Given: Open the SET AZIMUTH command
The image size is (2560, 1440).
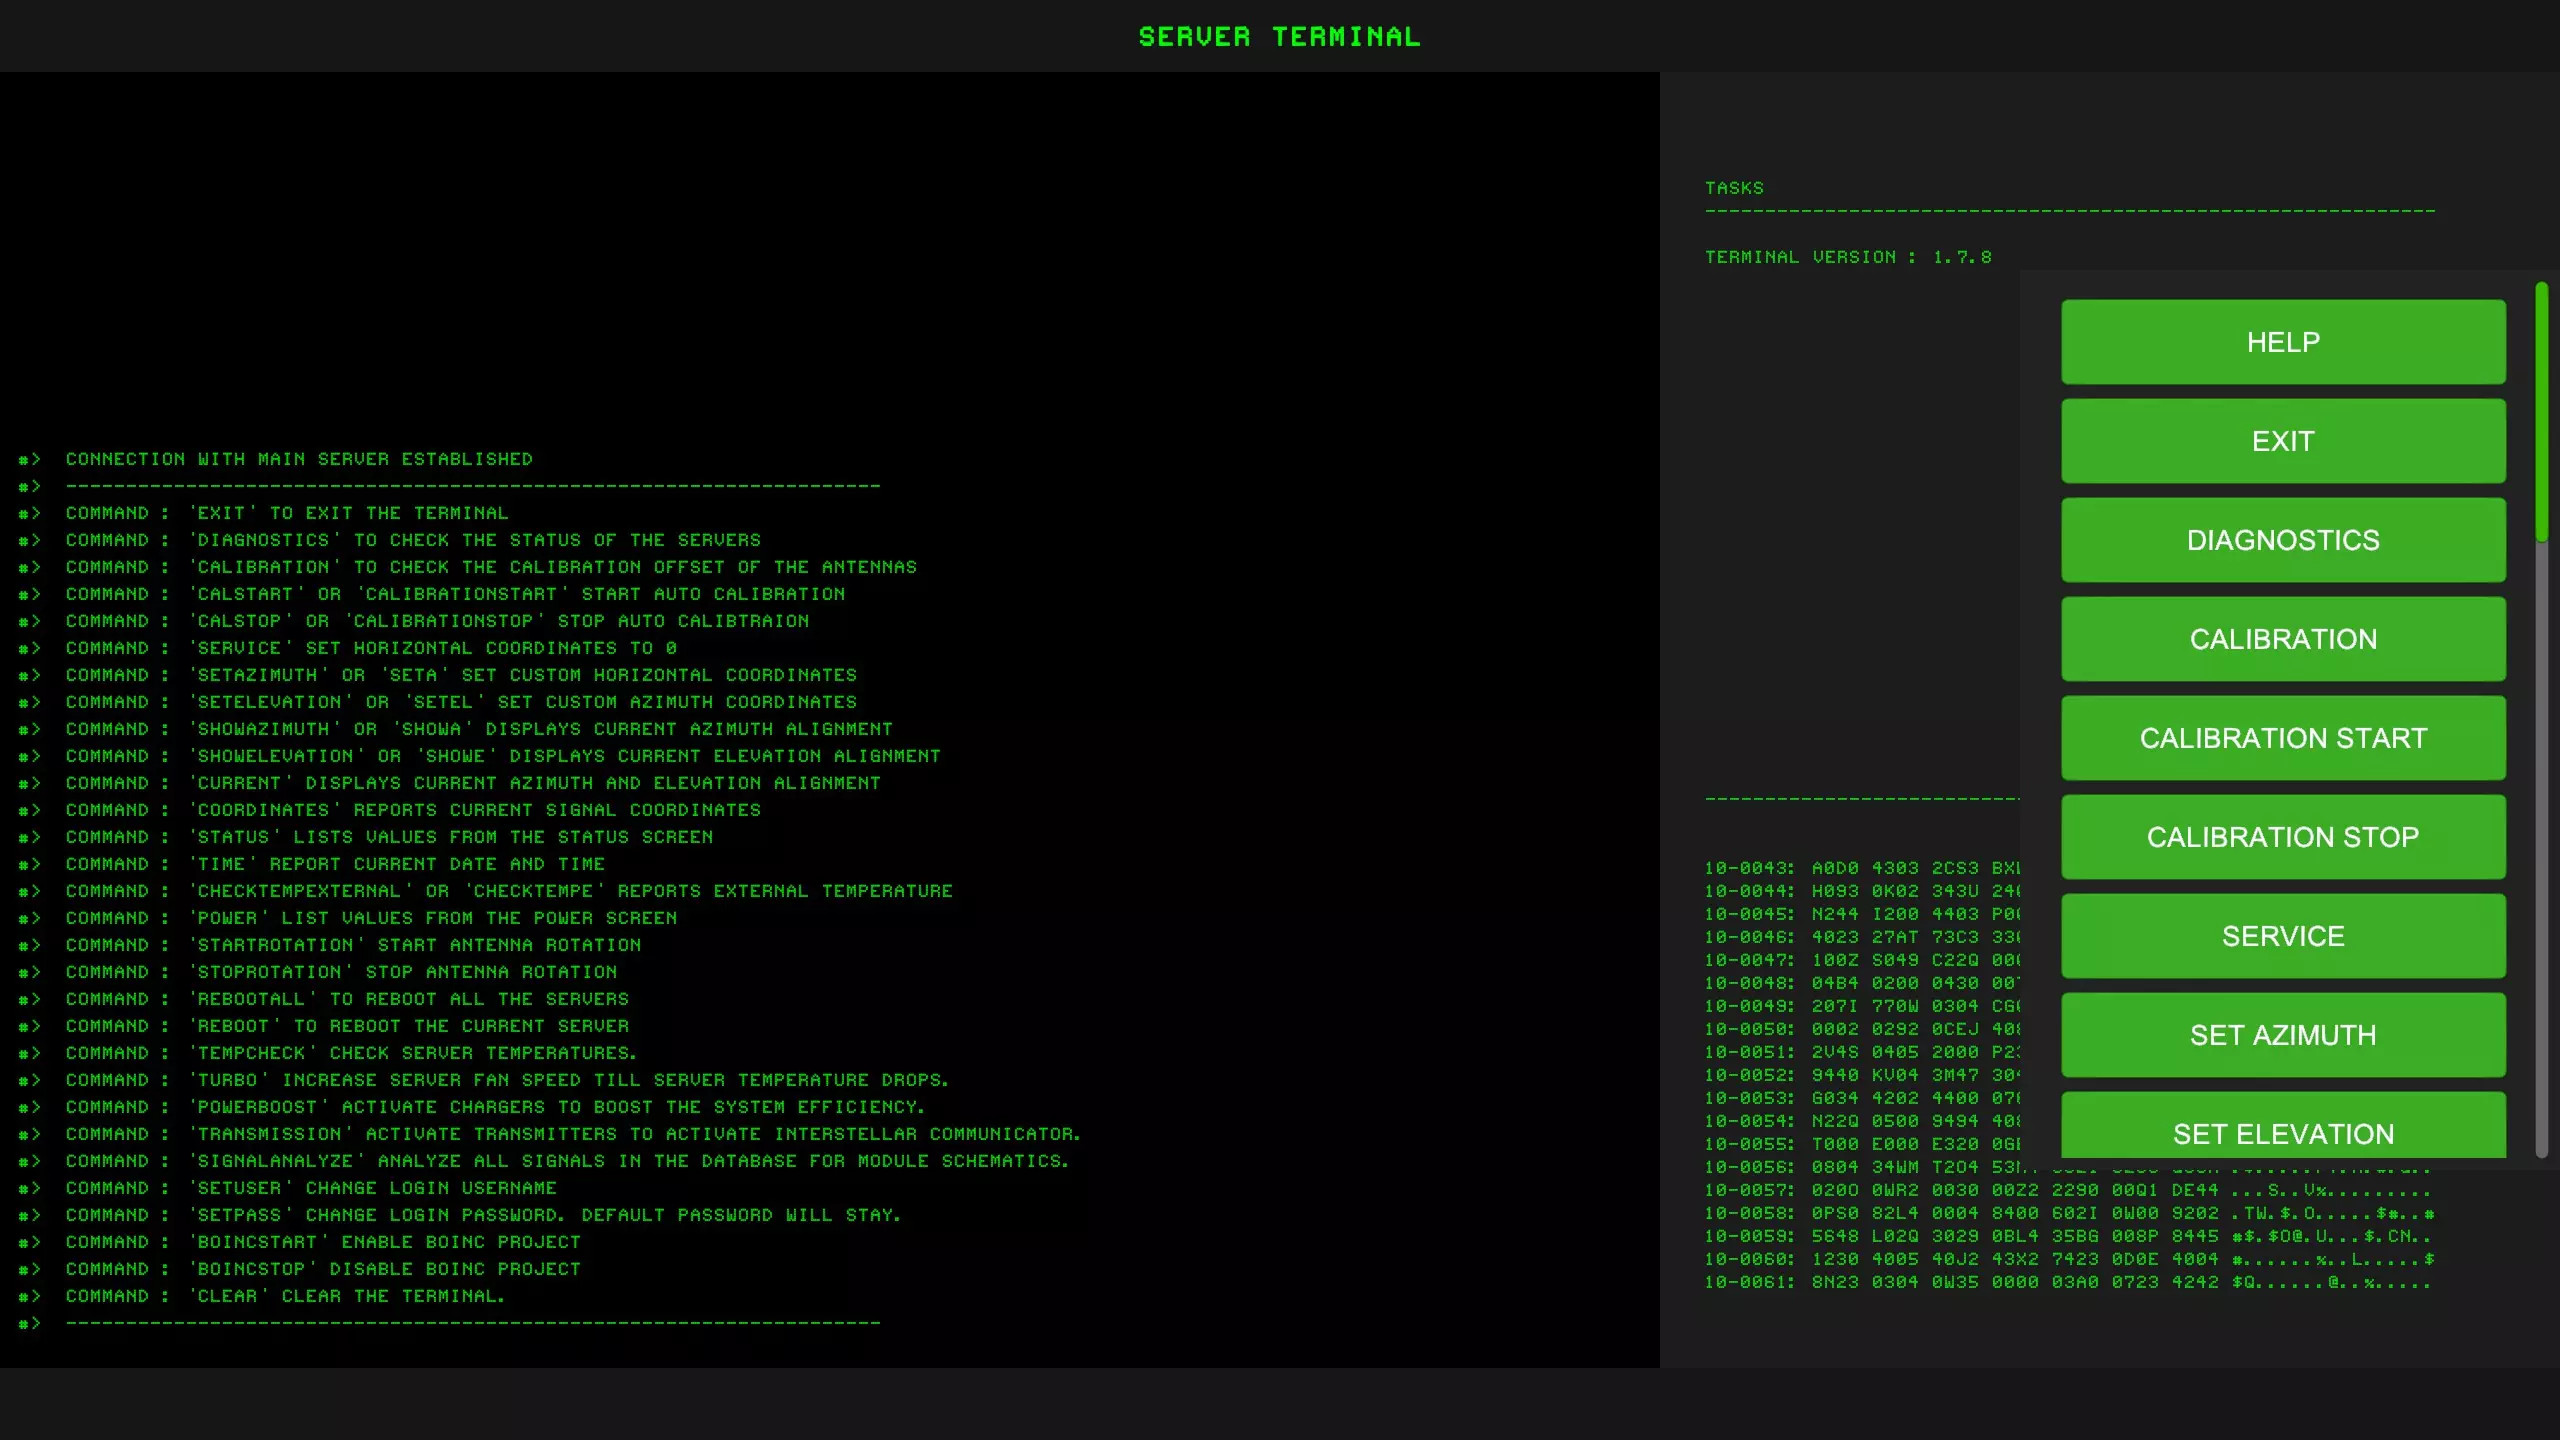Looking at the screenshot, I should tap(2283, 1035).
